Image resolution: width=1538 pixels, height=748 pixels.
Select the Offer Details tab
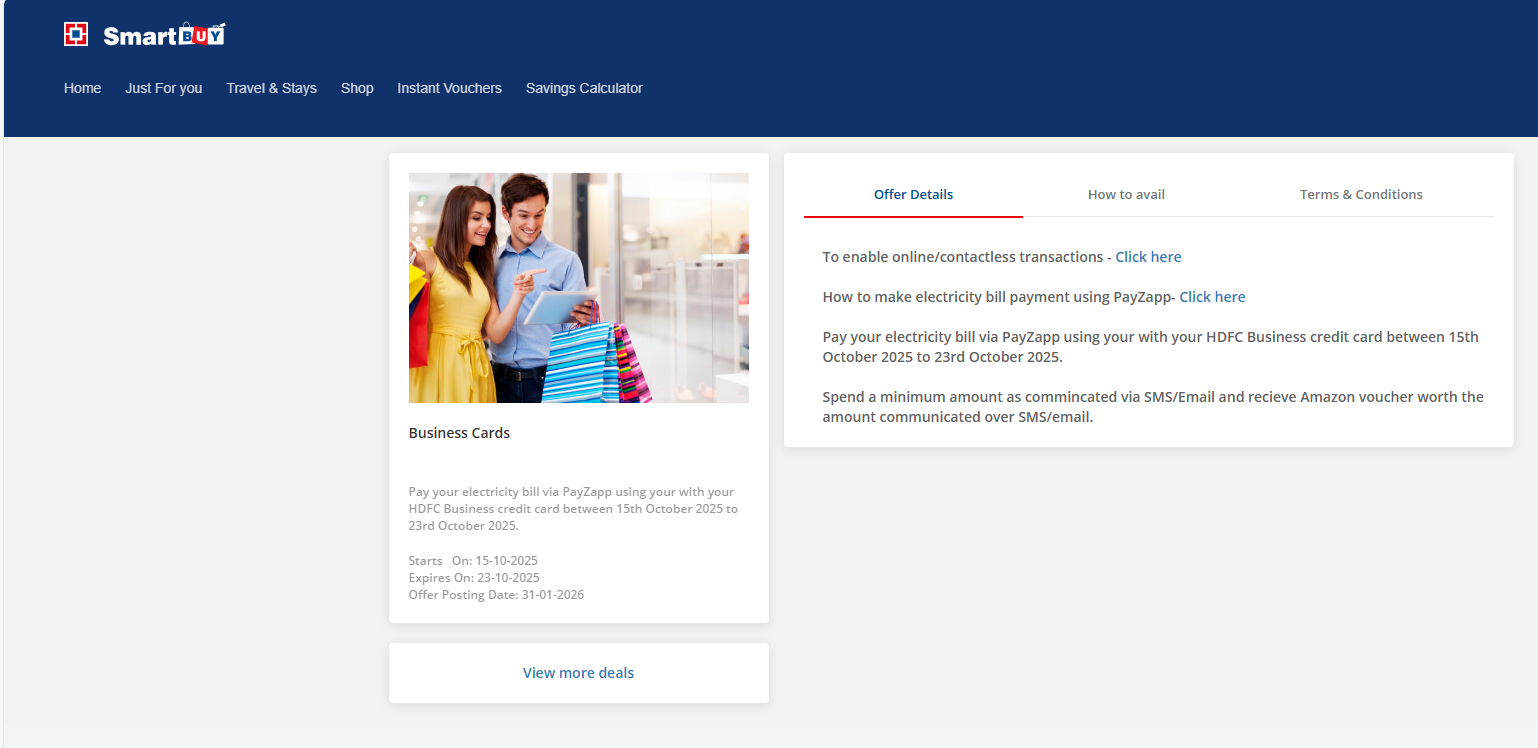point(913,194)
